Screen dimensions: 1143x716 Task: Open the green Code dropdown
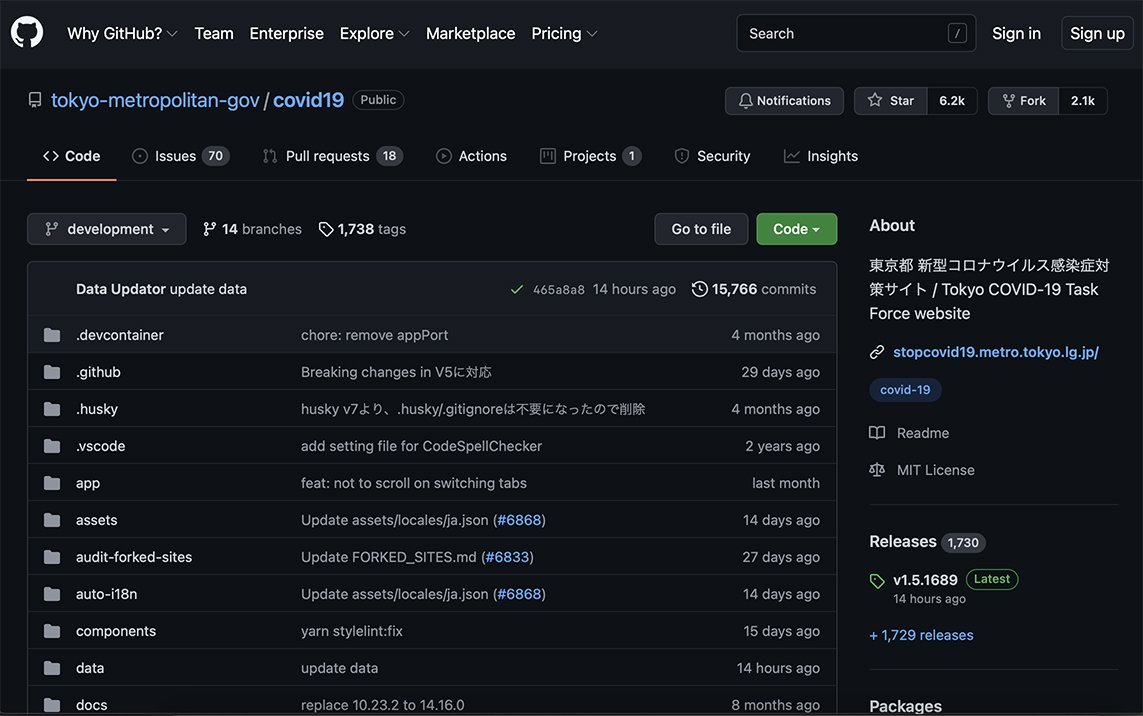(797, 229)
